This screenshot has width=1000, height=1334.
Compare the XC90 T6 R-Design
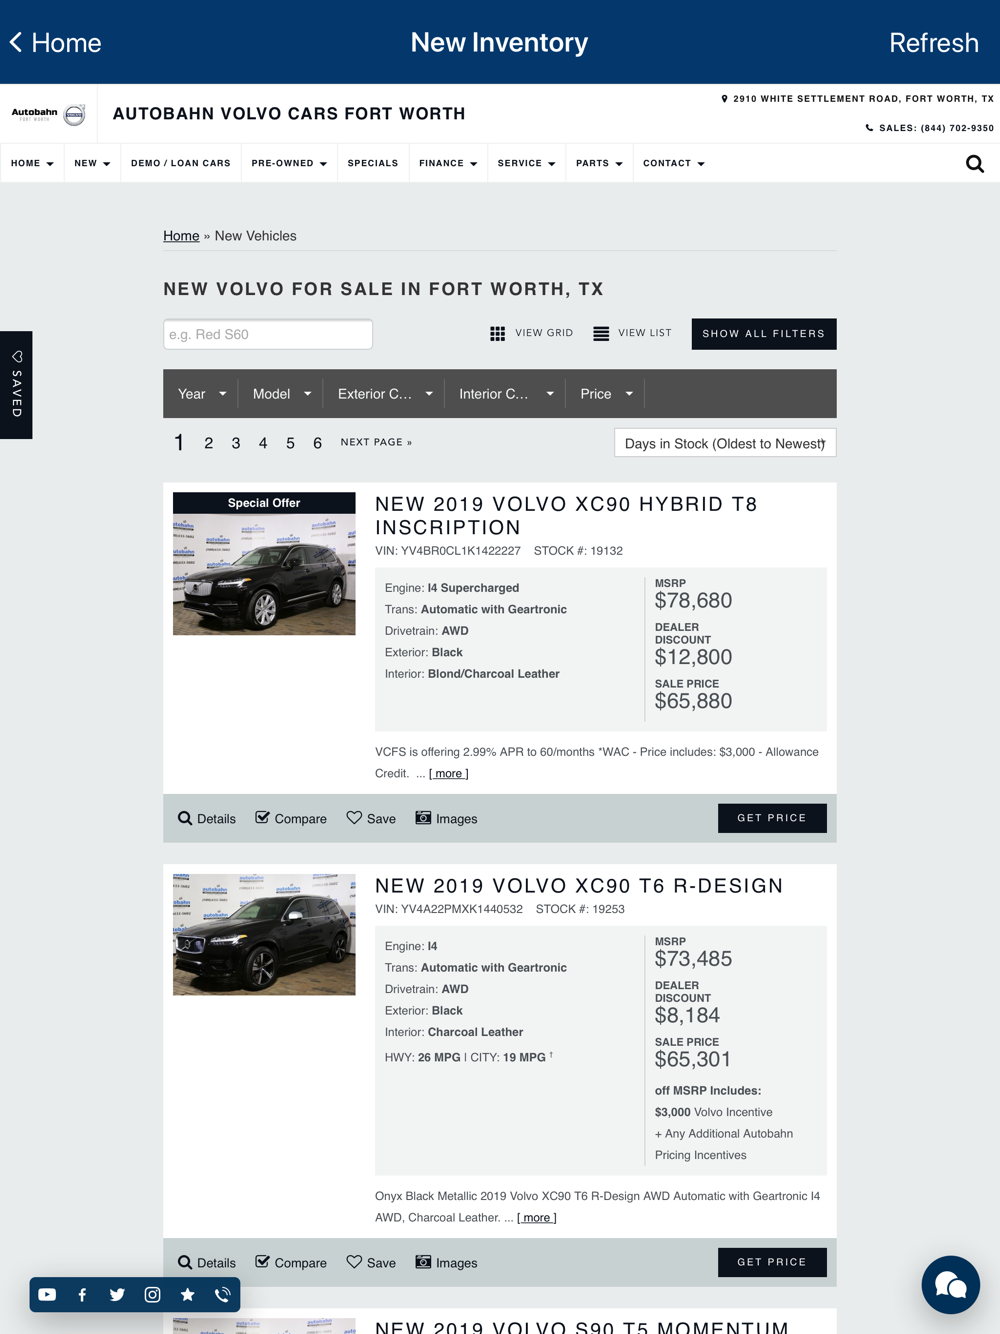coord(291,1262)
